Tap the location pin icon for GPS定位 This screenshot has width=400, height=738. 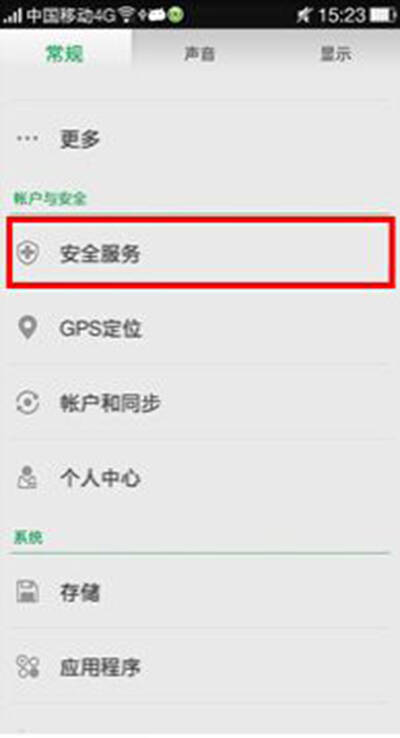click(27, 328)
